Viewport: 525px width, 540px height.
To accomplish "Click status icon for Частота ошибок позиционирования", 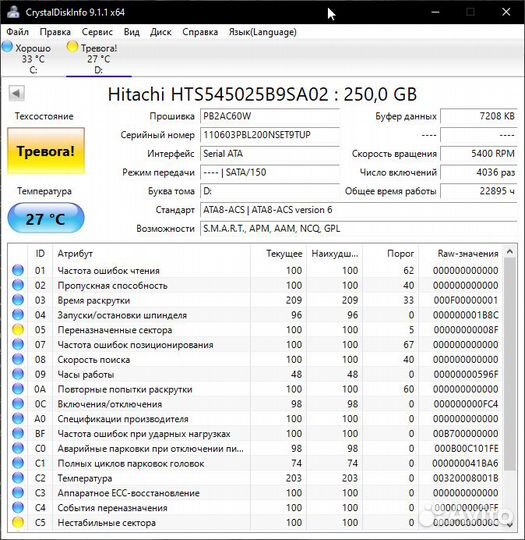I will pos(18,344).
